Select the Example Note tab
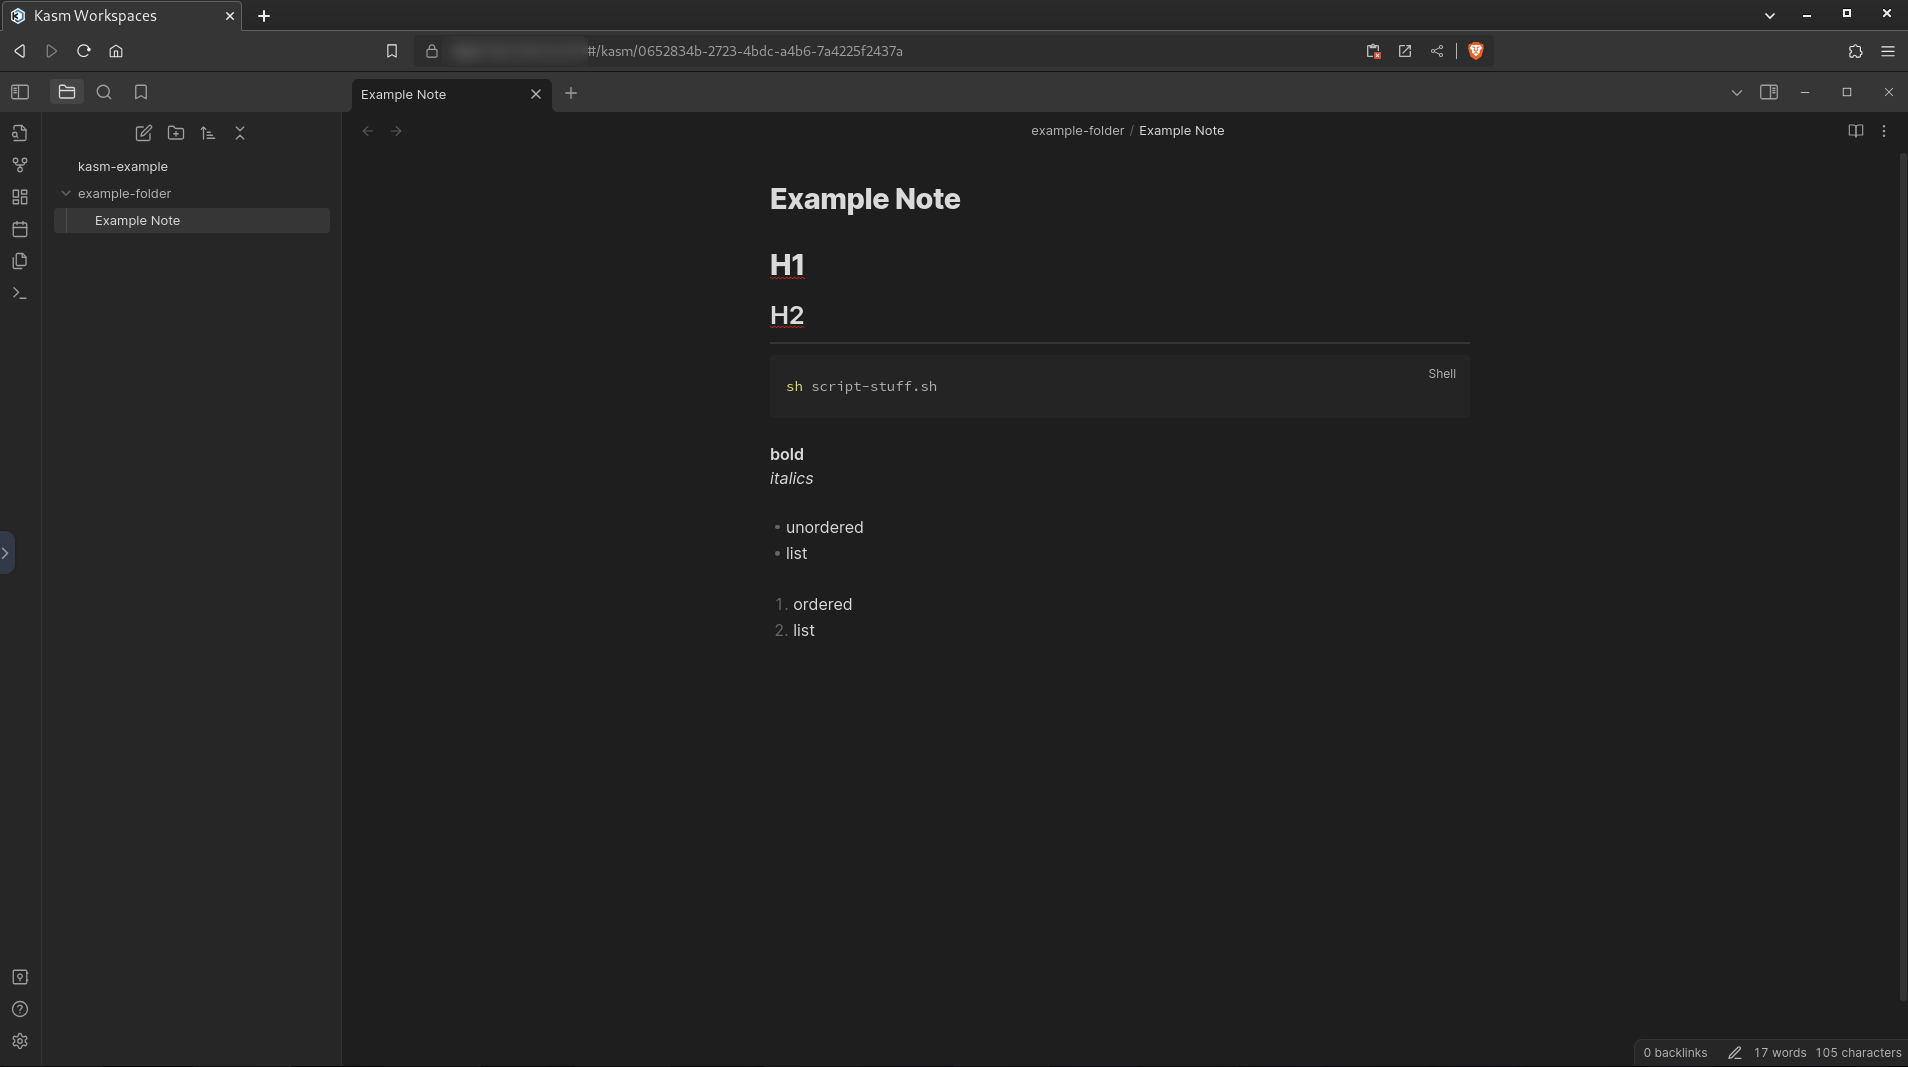This screenshot has width=1908, height=1067. [x=440, y=94]
